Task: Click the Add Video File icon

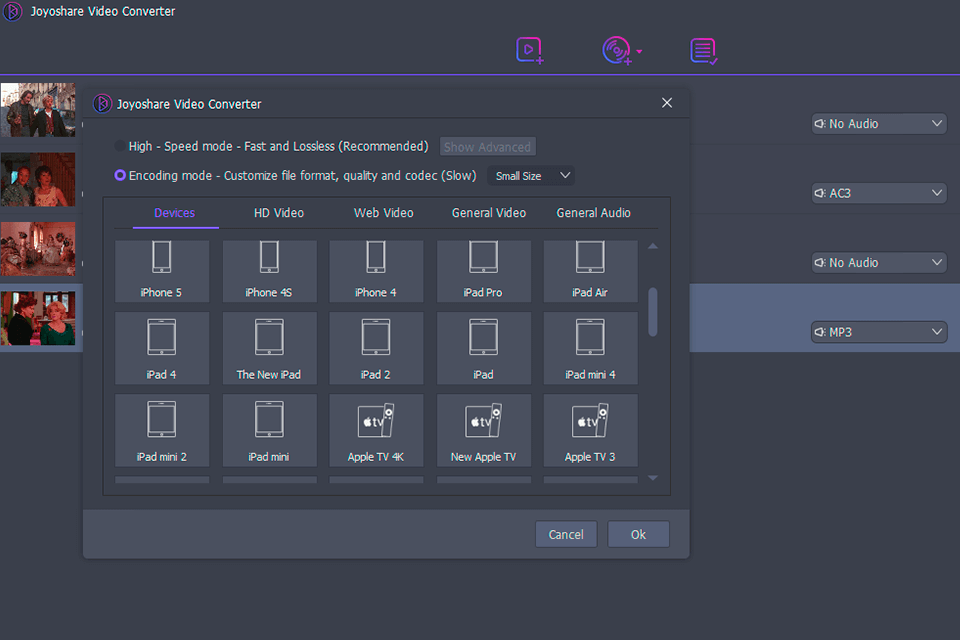Action: coord(529,50)
